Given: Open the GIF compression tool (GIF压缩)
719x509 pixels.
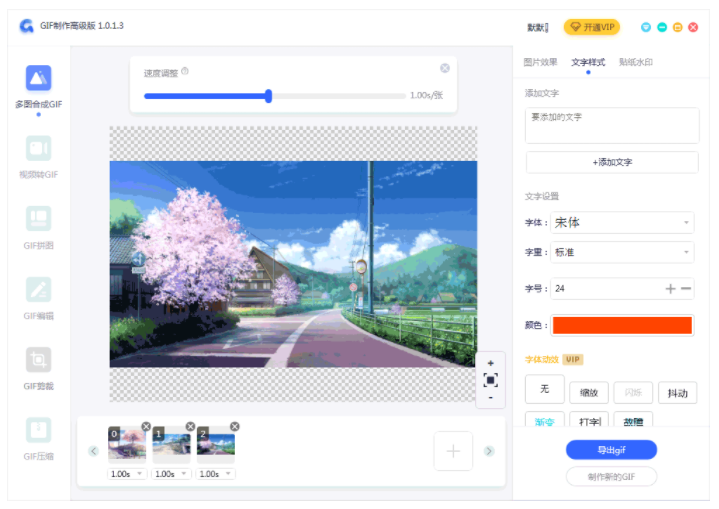Looking at the screenshot, I should 39,439.
